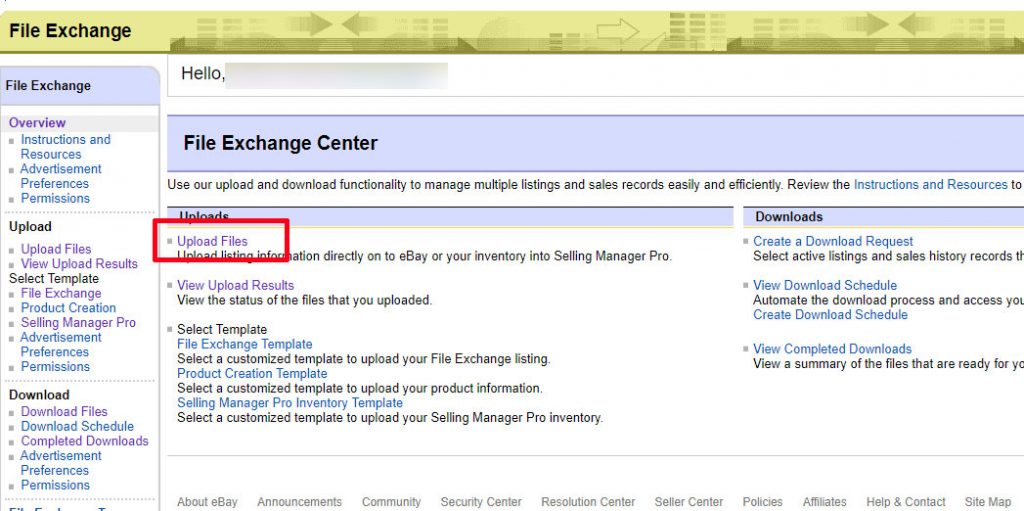Open About eBay footer link

click(x=207, y=502)
